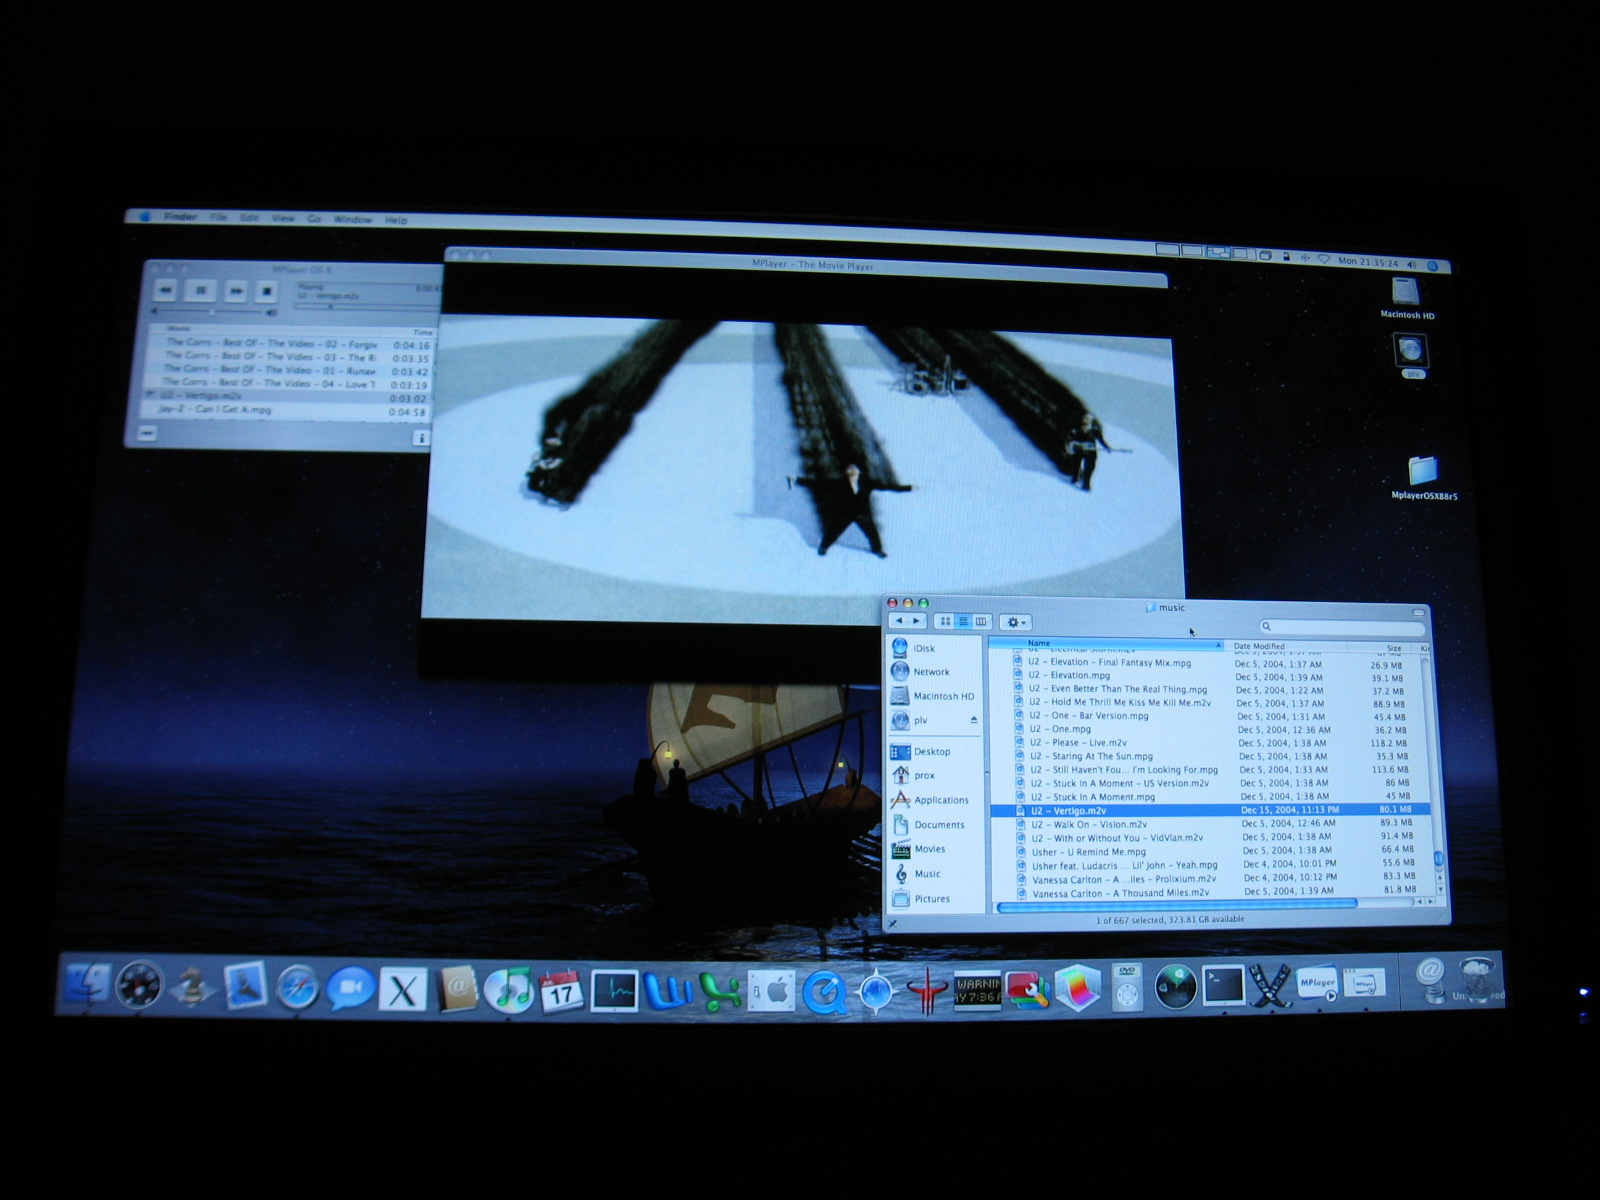The width and height of the screenshot is (1600, 1200).
Task: Click the Finder vertical scrollbar thumb
Action: coord(1438,860)
